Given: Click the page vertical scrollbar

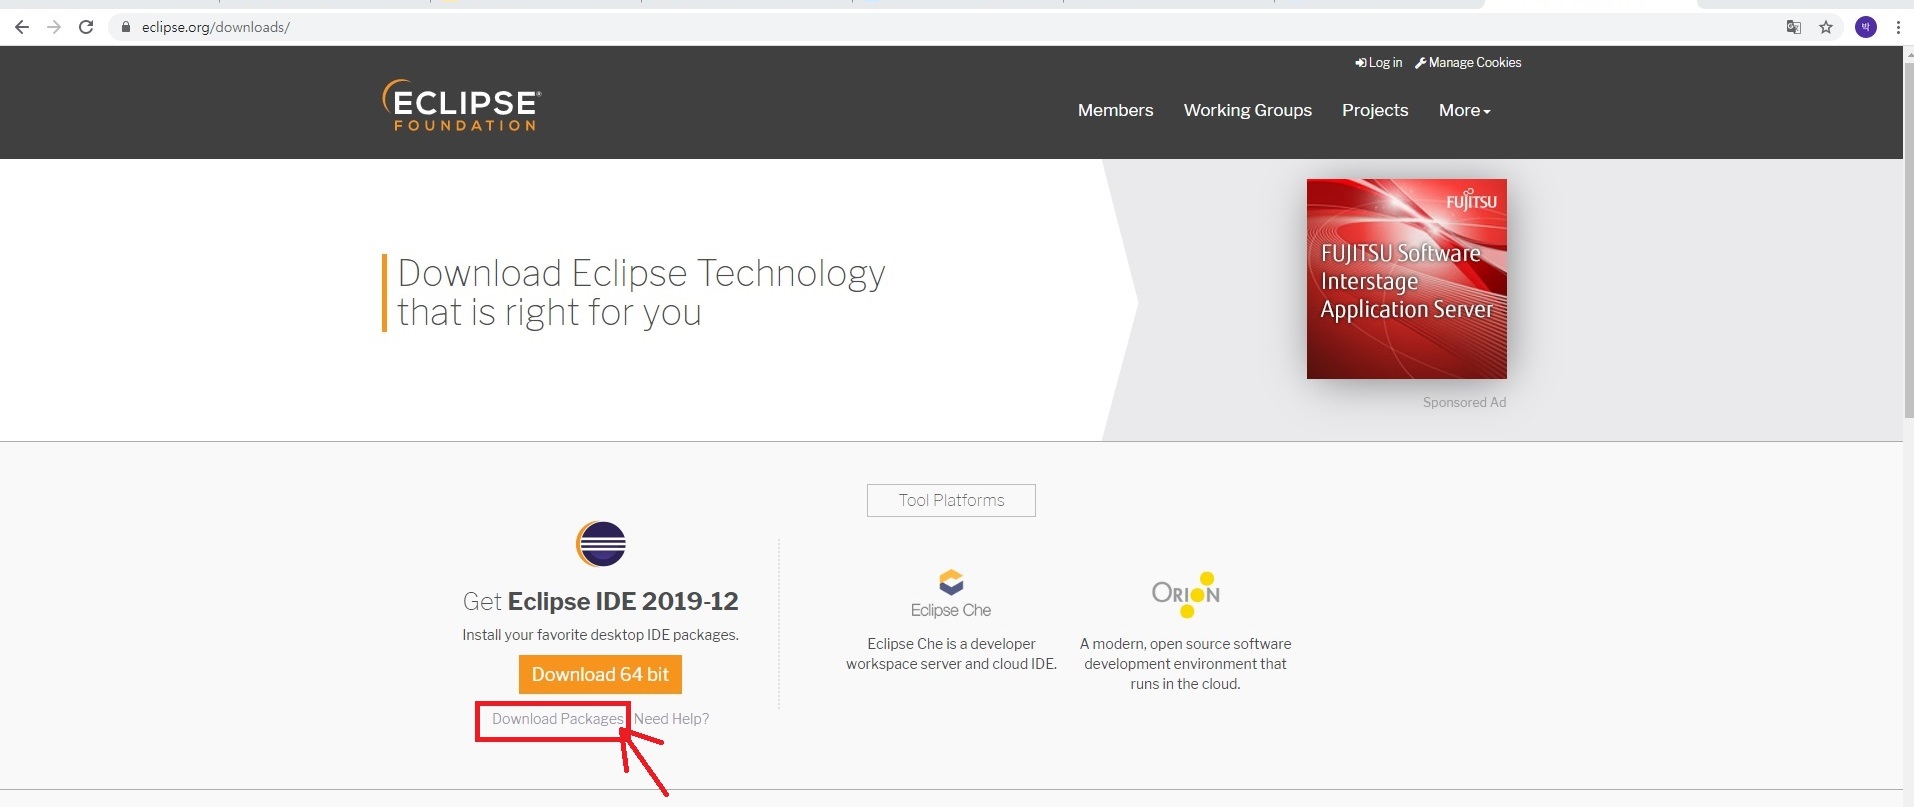Looking at the screenshot, I should pyautogui.click(x=1908, y=240).
